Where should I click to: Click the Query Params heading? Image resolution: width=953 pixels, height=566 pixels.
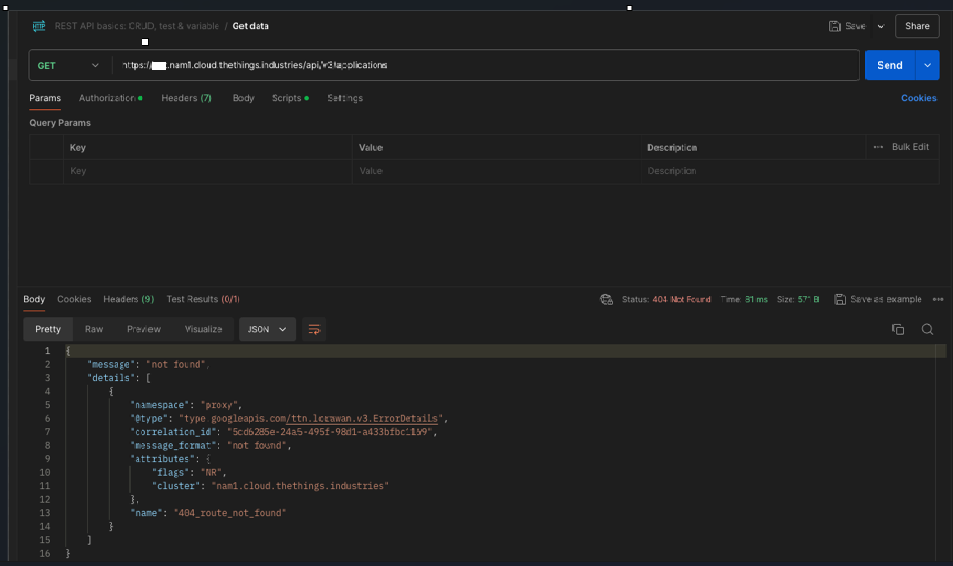pos(60,123)
